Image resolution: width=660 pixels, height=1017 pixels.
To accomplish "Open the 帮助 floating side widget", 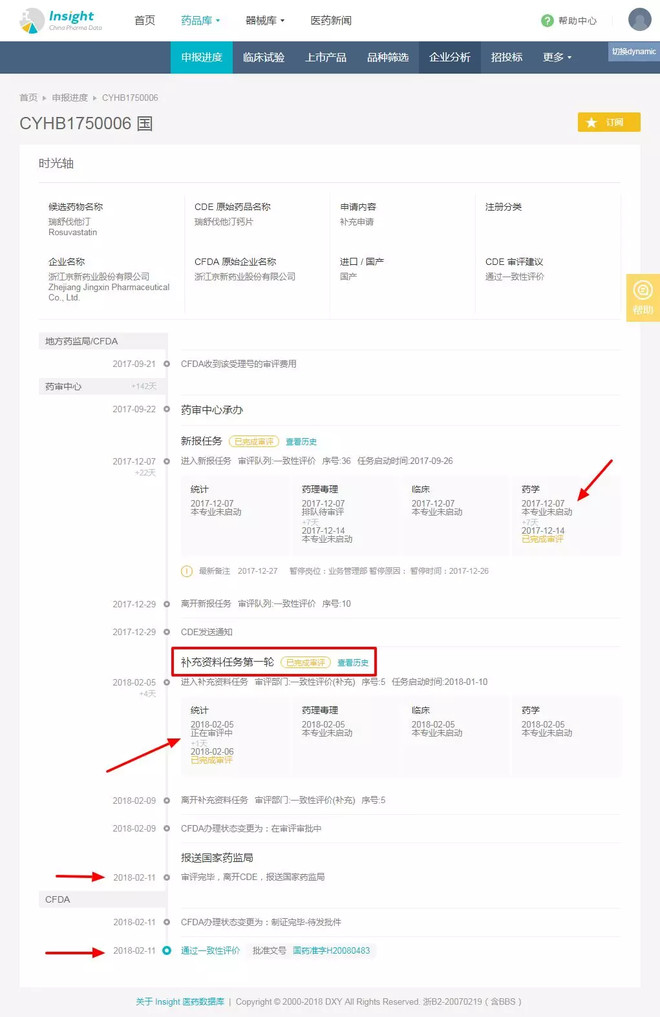I will point(642,298).
